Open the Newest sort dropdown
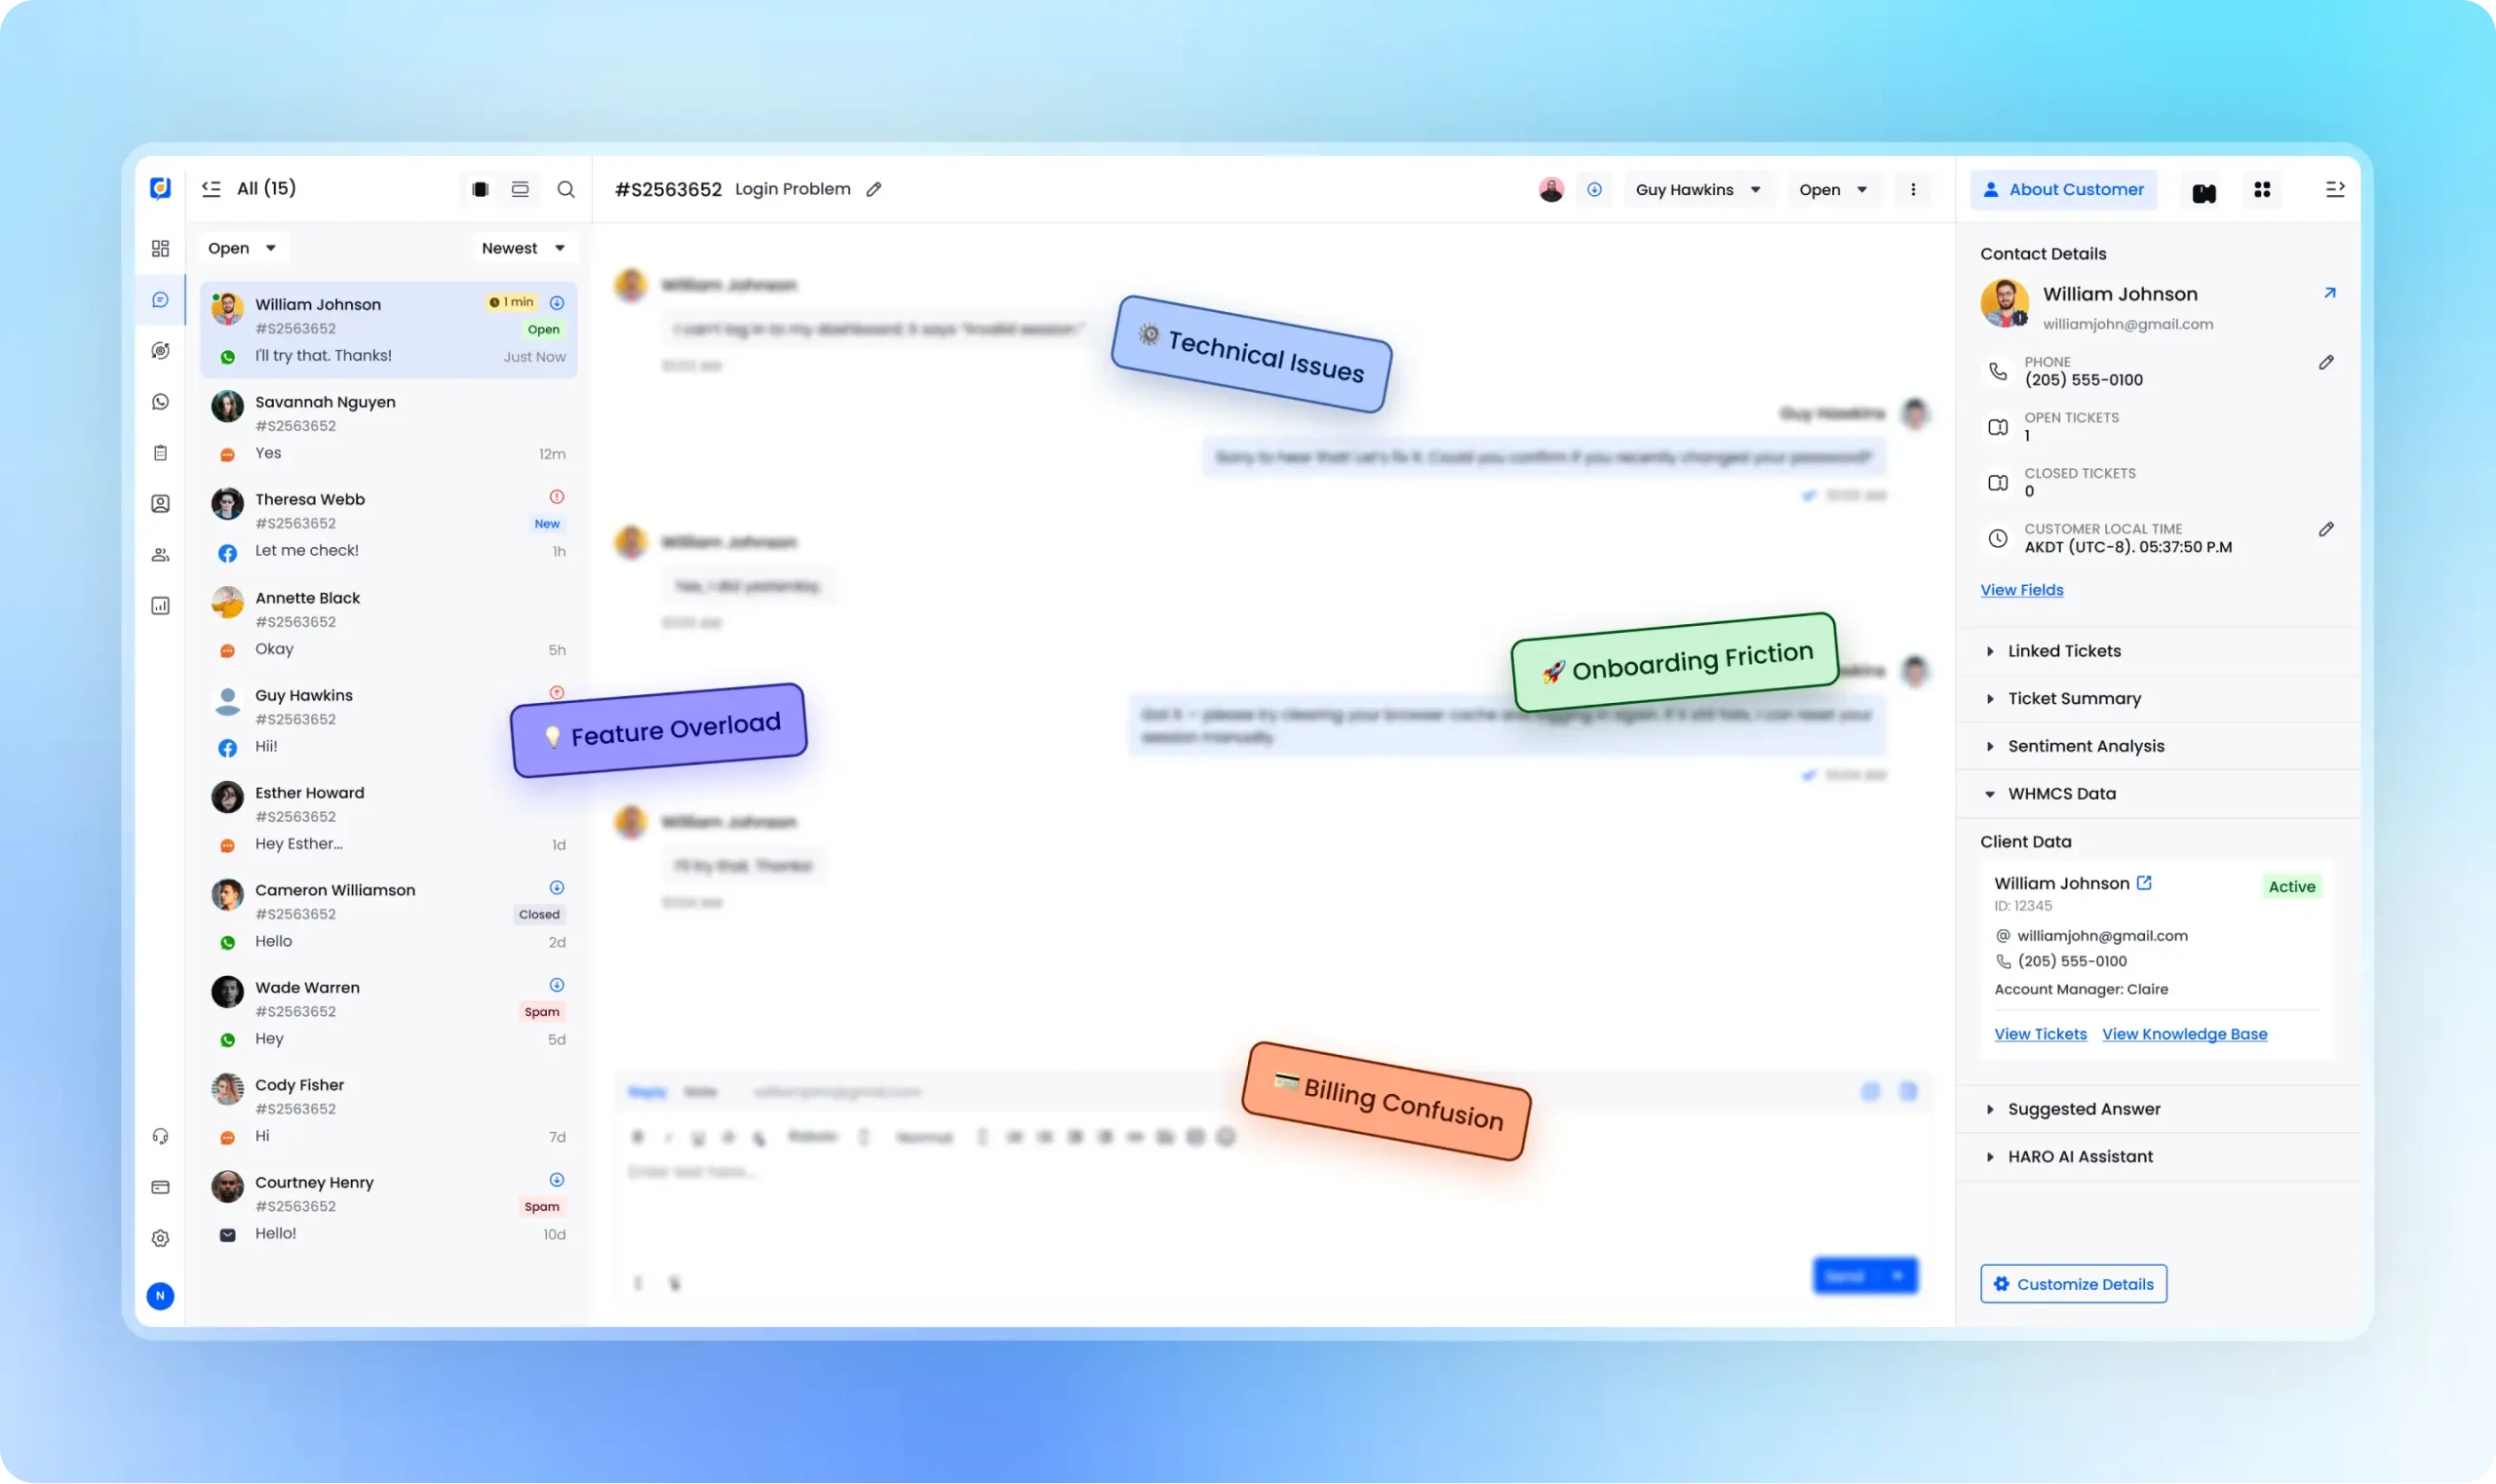The height and width of the screenshot is (1484, 2496). click(523, 248)
